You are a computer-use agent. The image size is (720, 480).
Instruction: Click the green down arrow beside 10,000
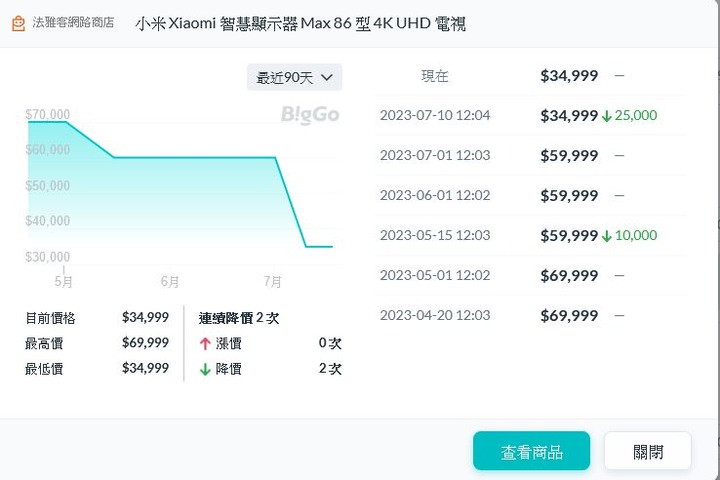point(607,236)
